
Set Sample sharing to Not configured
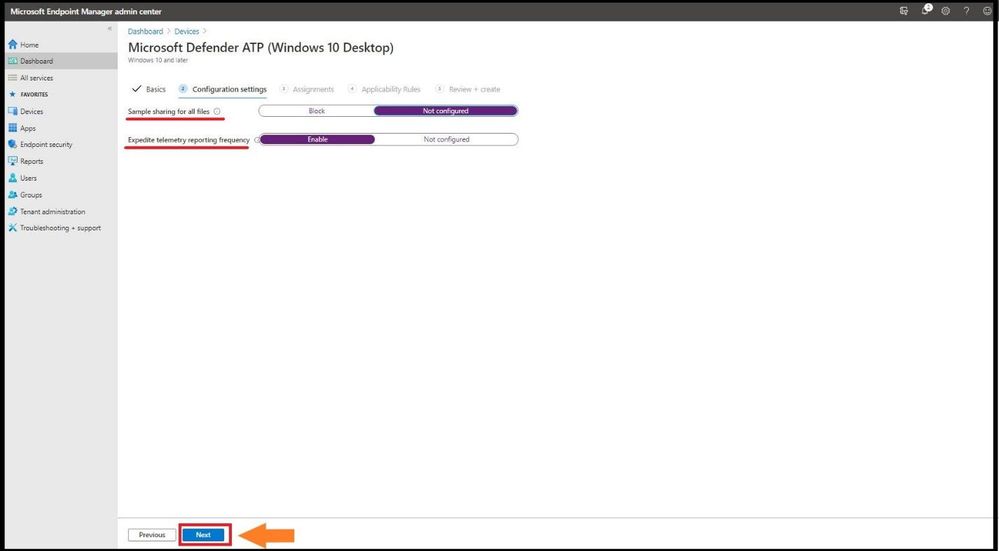click(x=445, y=111)
